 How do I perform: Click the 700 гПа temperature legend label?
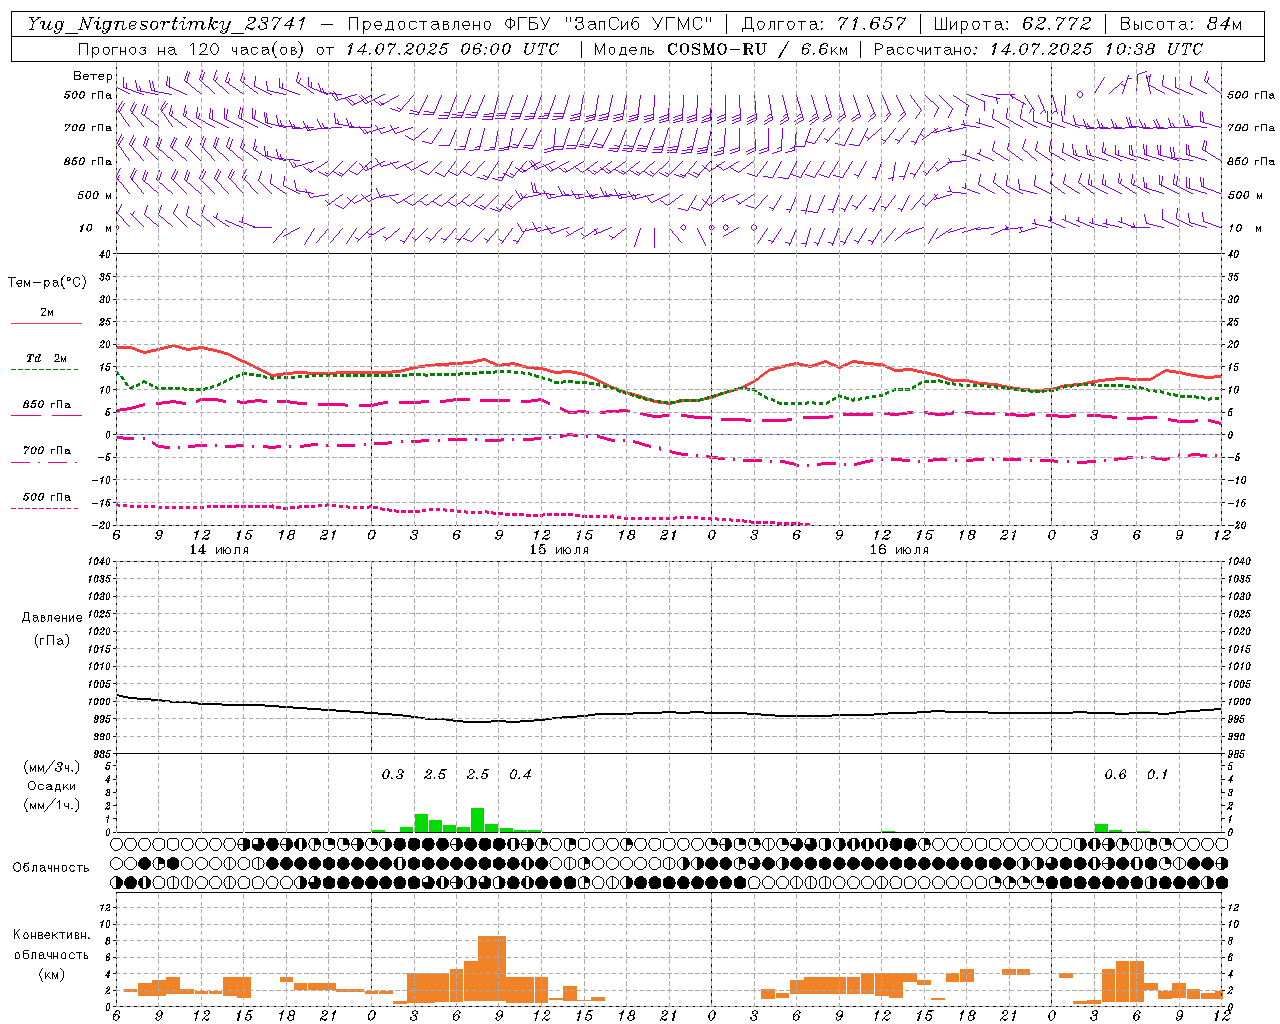[x=46, y=451]
